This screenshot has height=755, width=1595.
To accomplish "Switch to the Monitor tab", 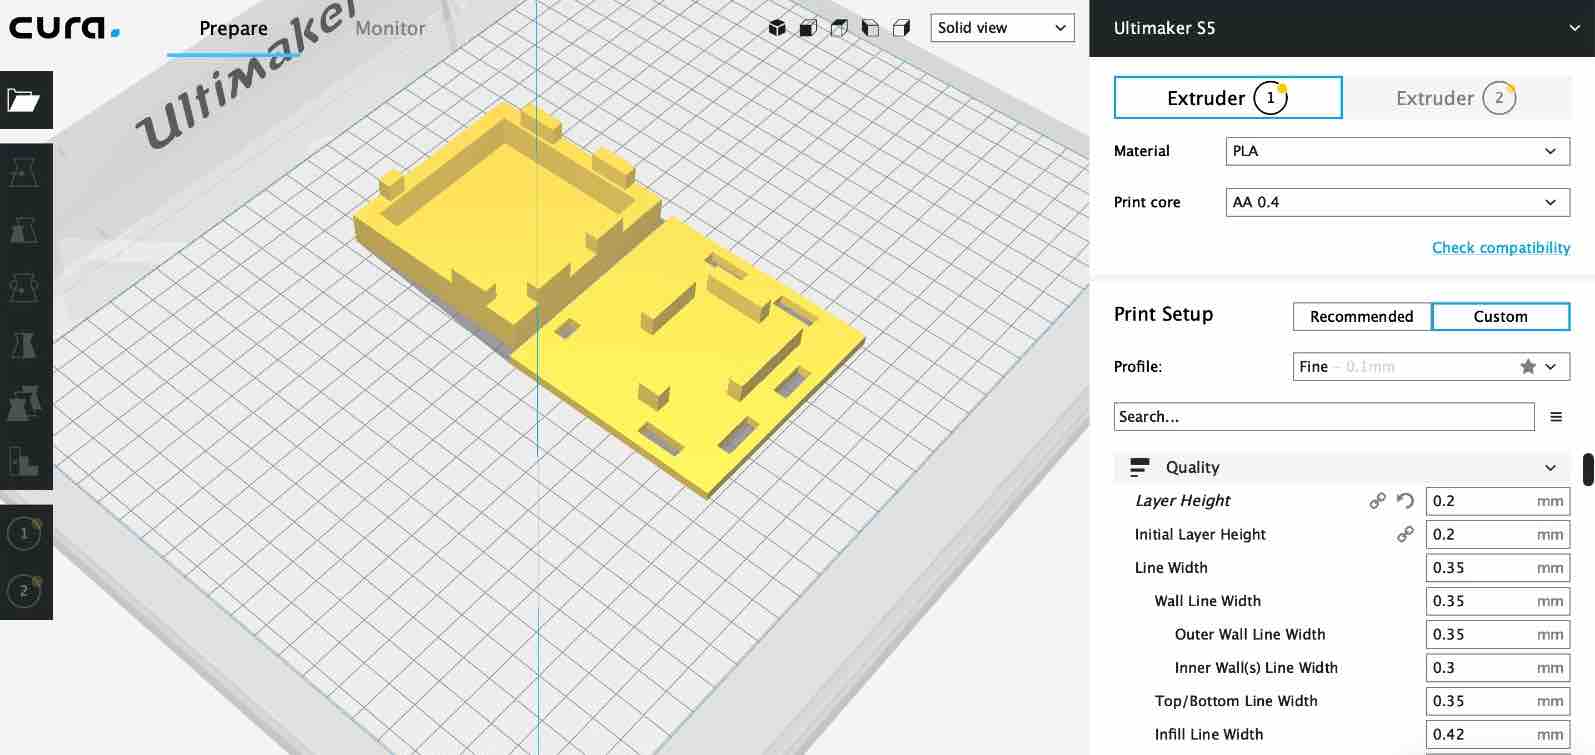I will tap(390, 29).
